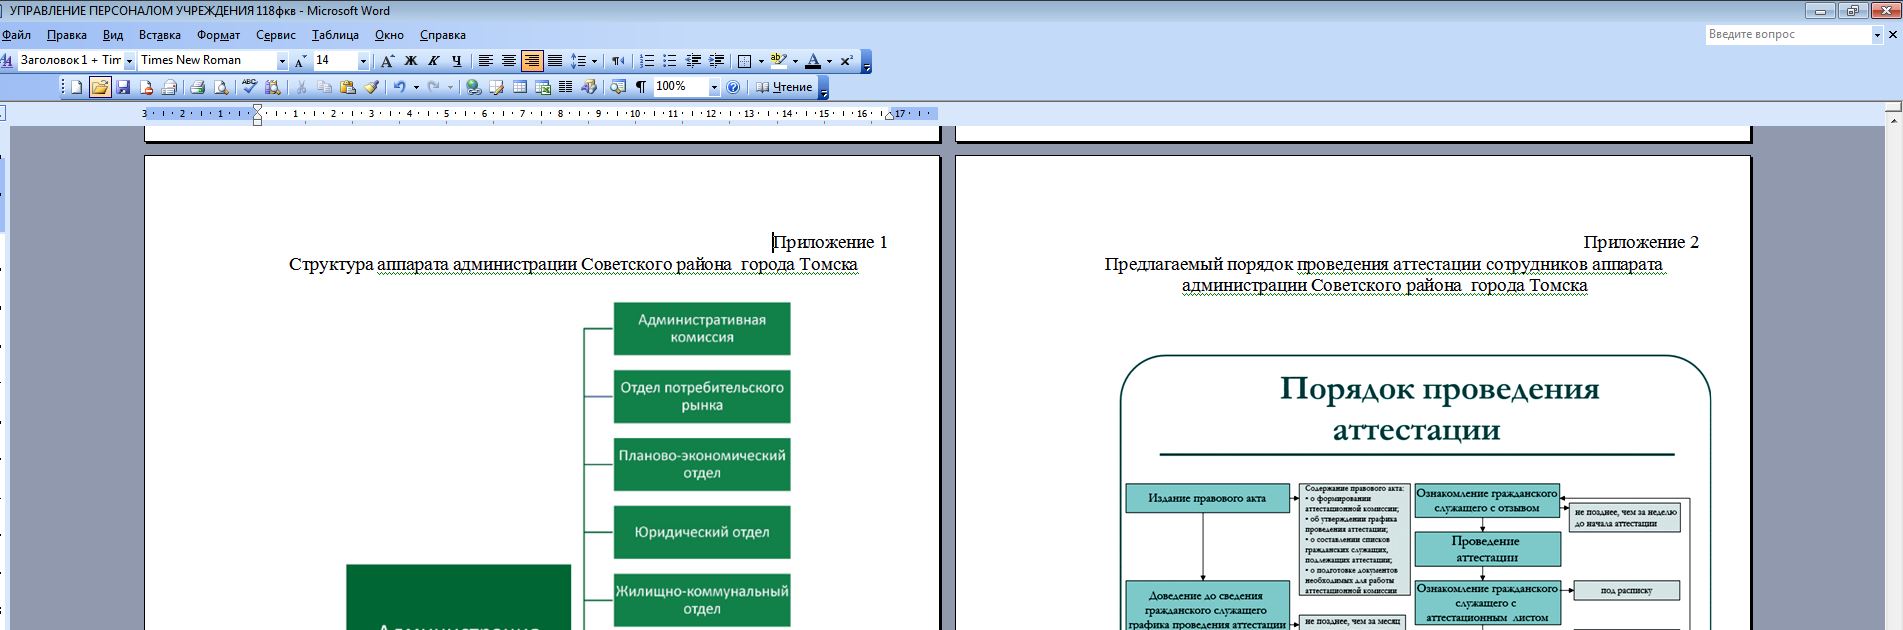This screenshot has height=630, width=1903.
Task: Click the font color A swatch
Action: point(813,61)
